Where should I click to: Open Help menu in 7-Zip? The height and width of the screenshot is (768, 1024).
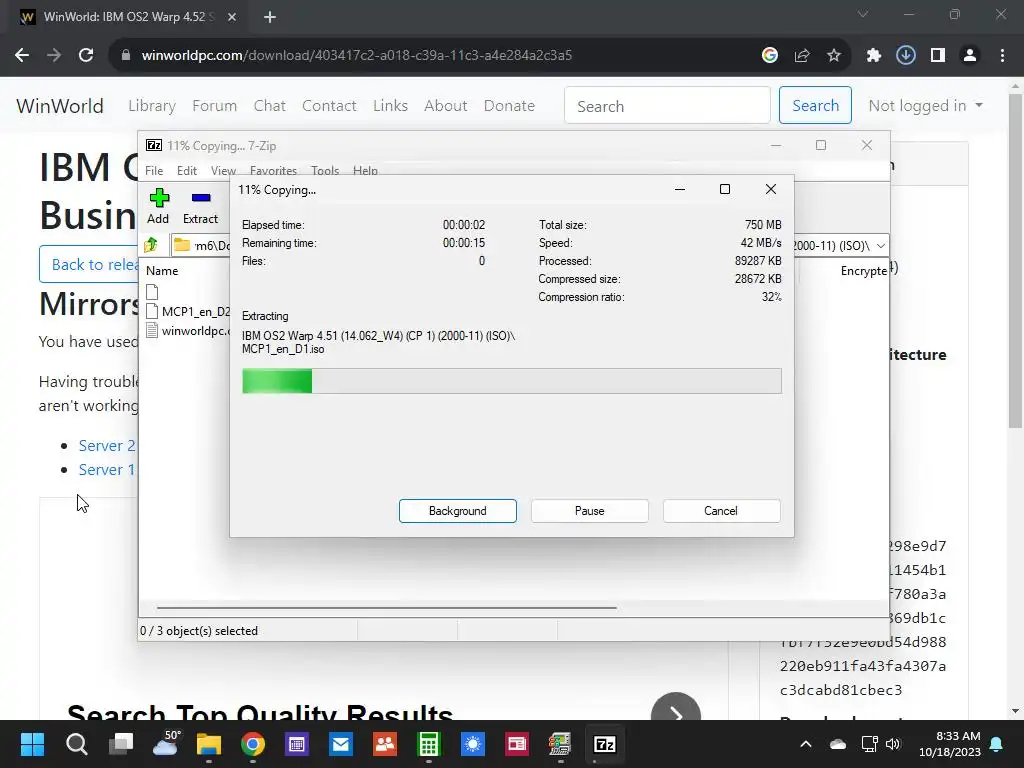(x=365, y=170)
